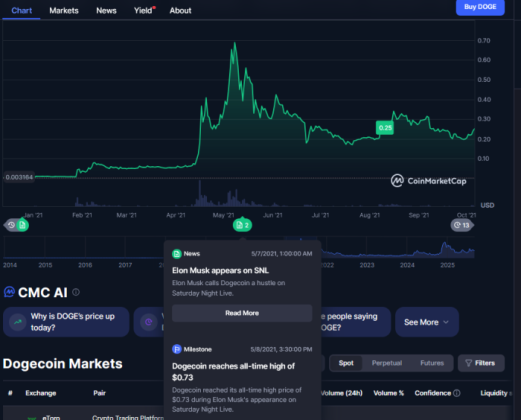The width and height of the screenshot is (521, 420).
Task: Sort by the Pair column header
Action: coord(99,393)
